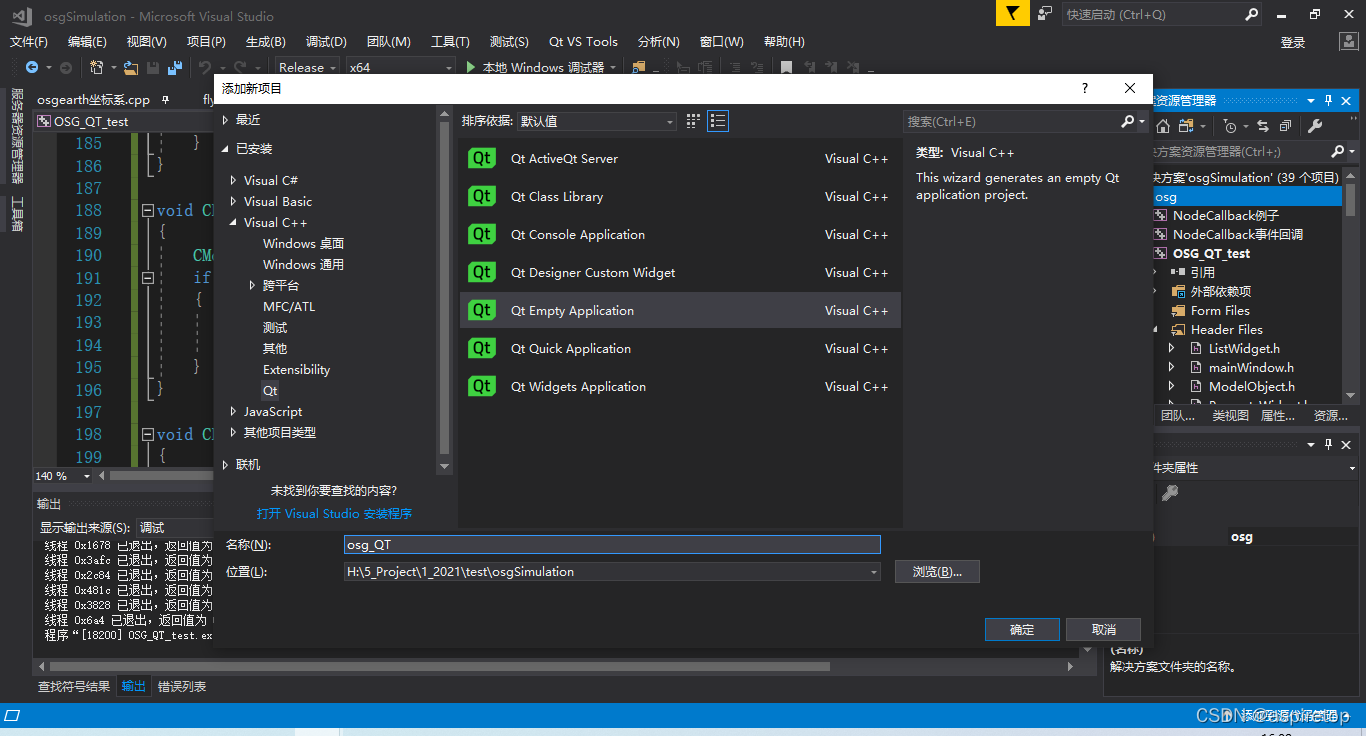Open 文件(F) menu
Screen dimensions: 1366x736
pos(29,41)
